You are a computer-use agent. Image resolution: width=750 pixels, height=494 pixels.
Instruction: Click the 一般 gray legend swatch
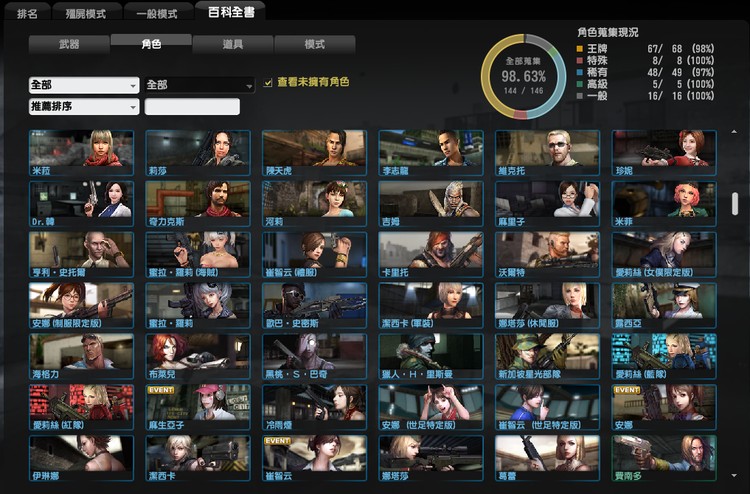(580, 96)
